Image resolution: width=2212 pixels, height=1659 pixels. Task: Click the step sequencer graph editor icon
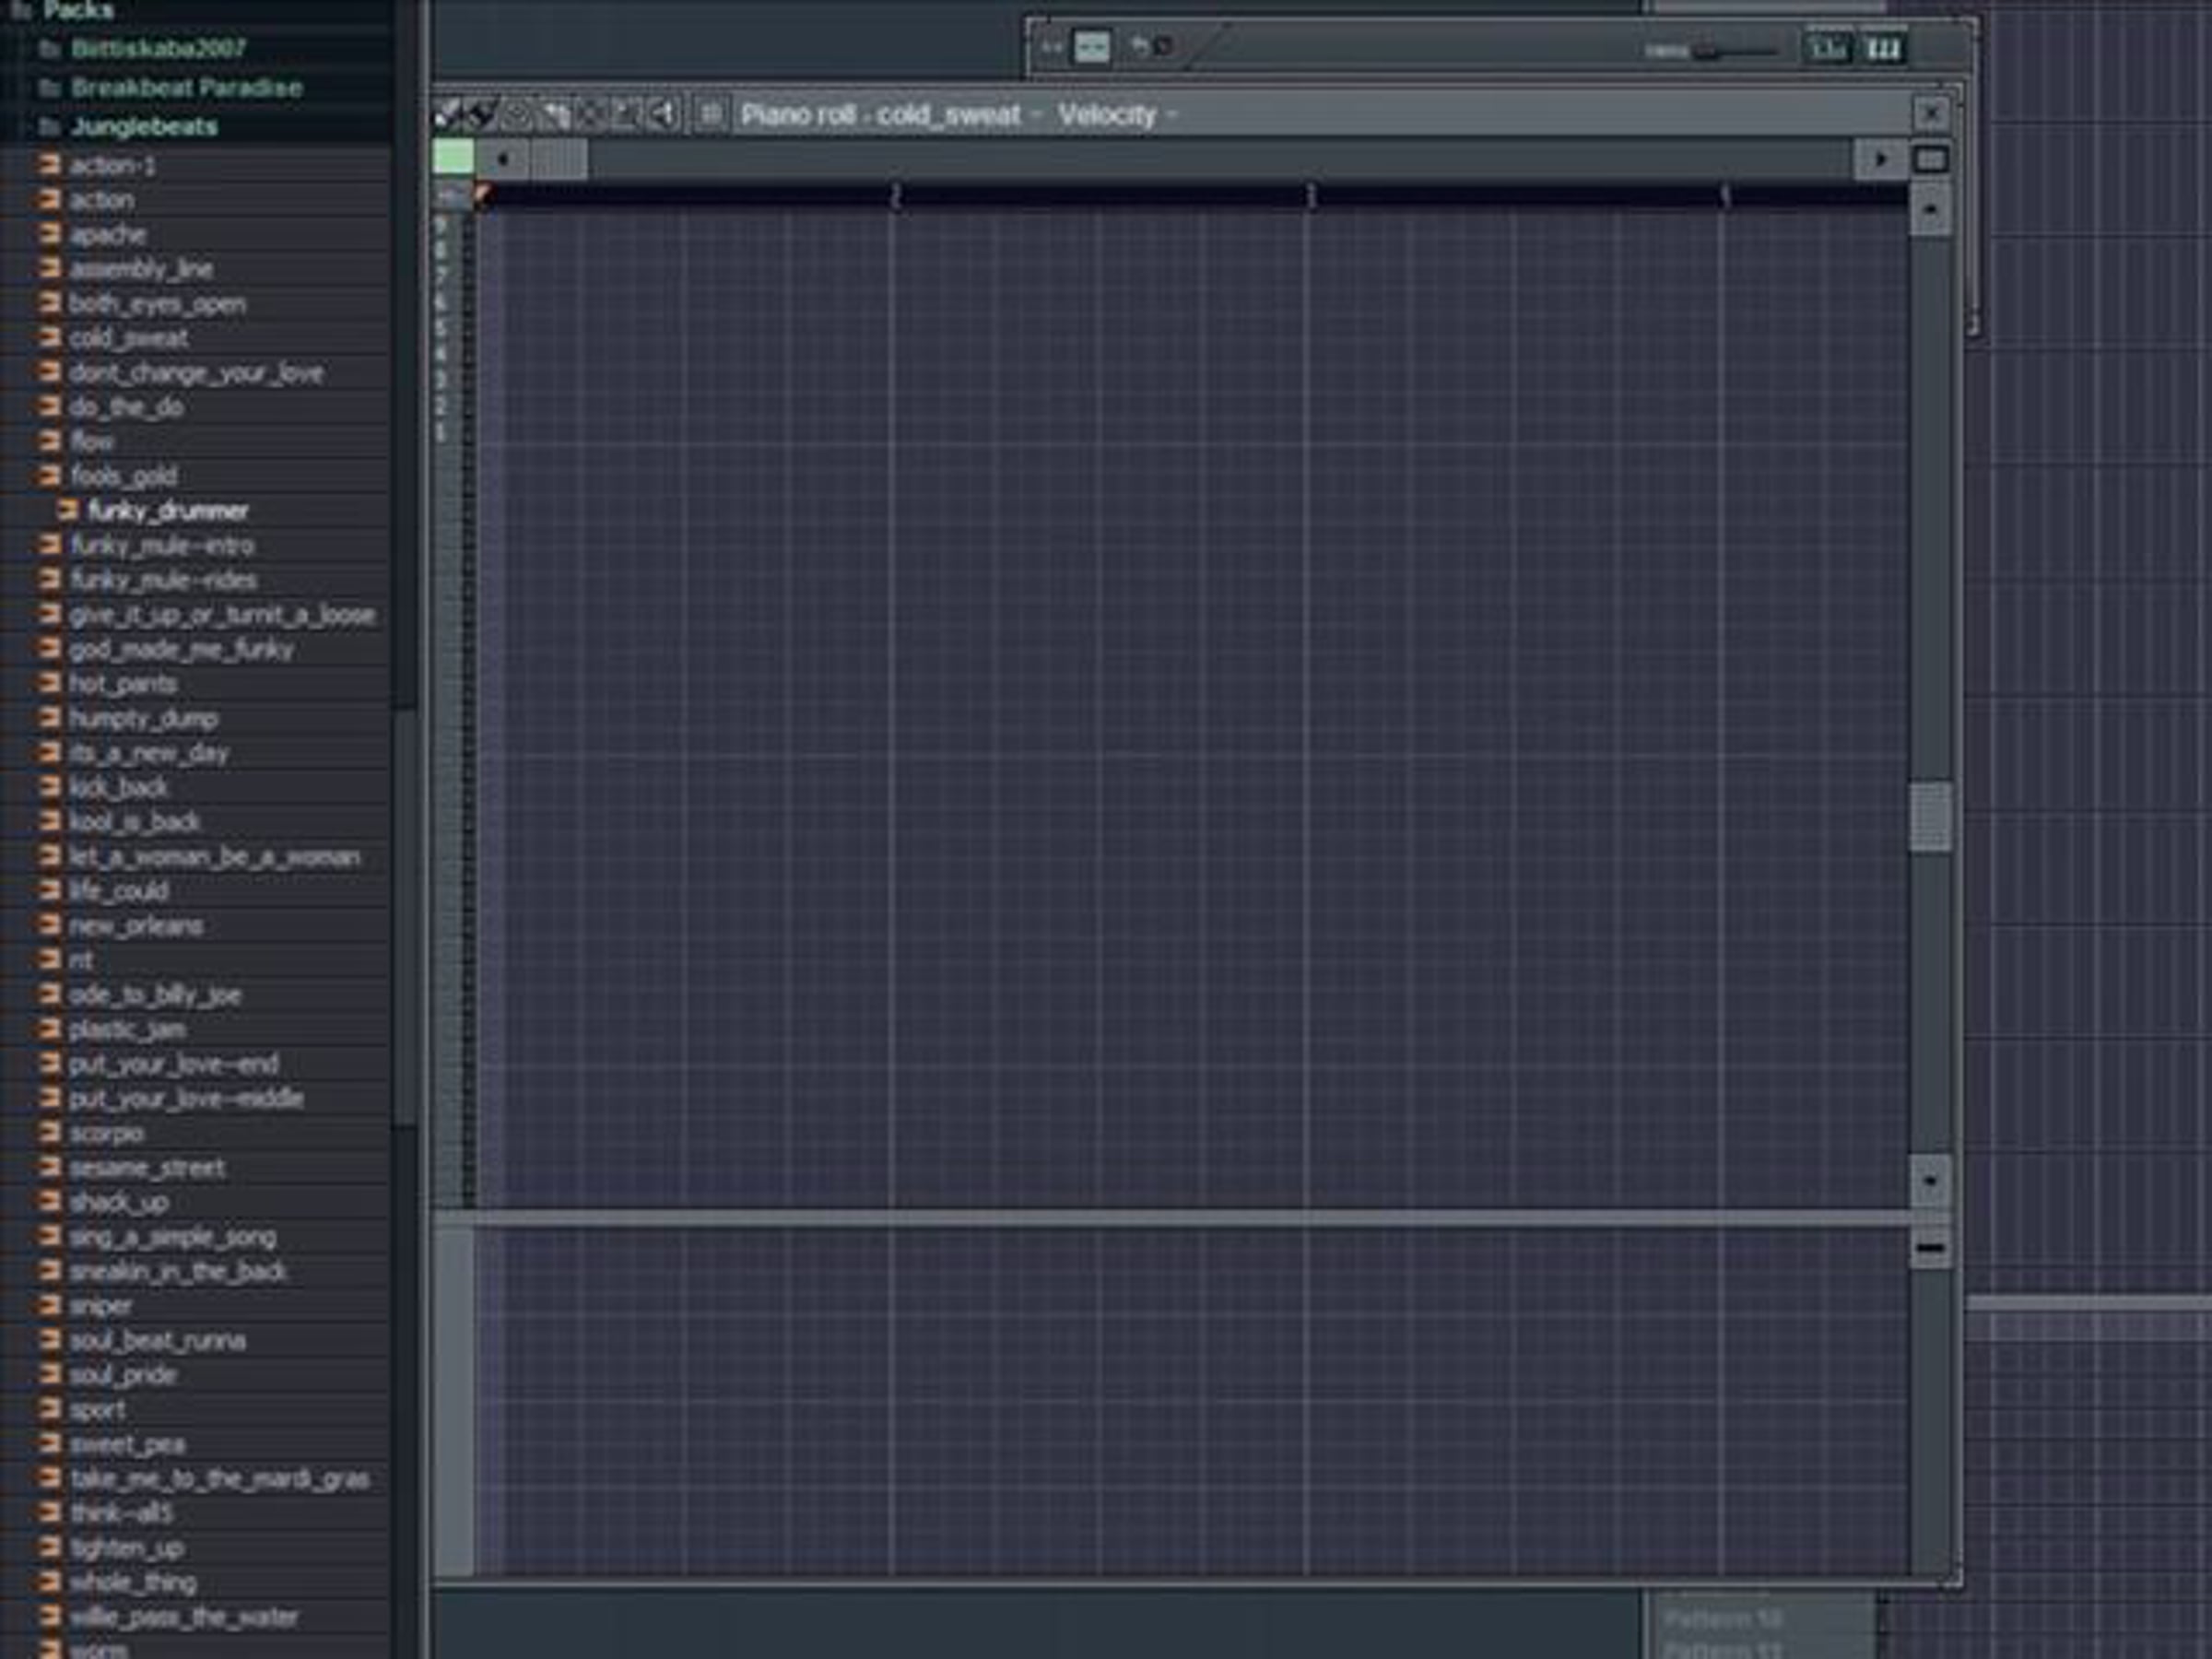[1828, 49]
